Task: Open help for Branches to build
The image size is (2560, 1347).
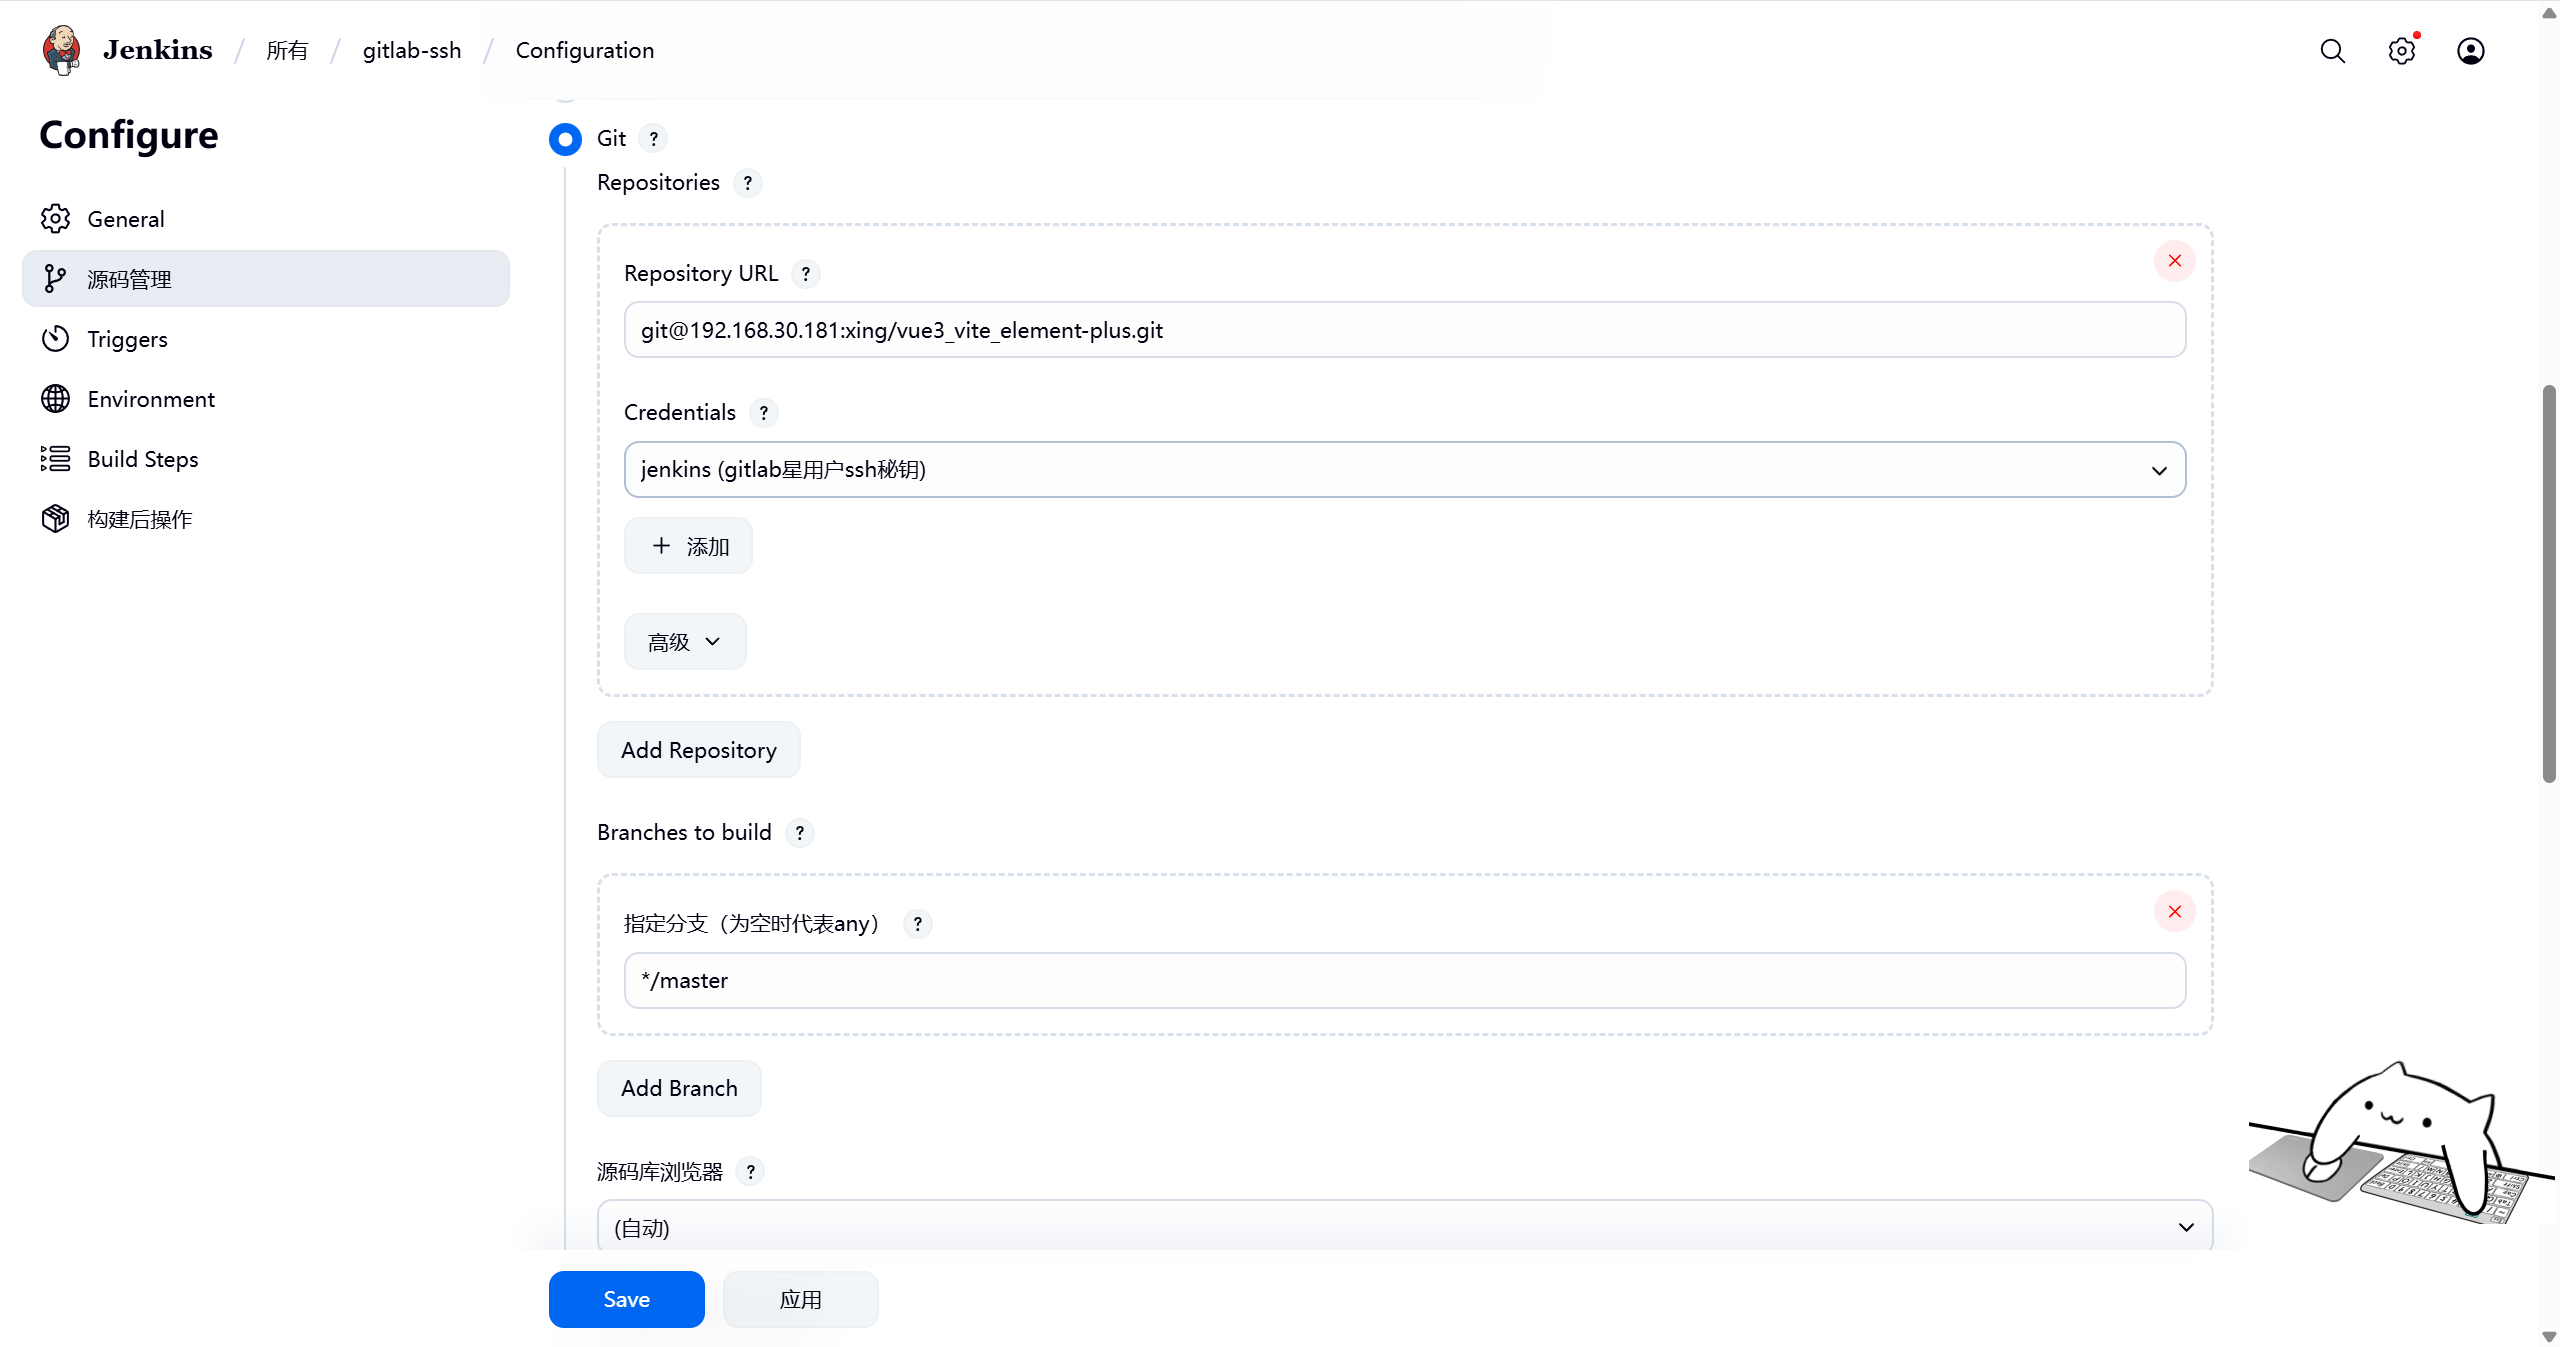Action: coord(799,833)
